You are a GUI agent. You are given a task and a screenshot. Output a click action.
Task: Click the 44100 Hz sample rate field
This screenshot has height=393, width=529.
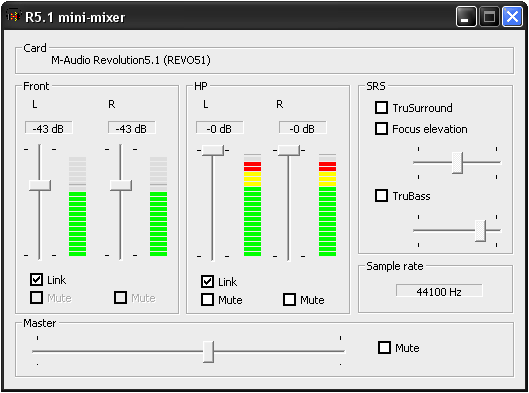click(x=439, y=291)
